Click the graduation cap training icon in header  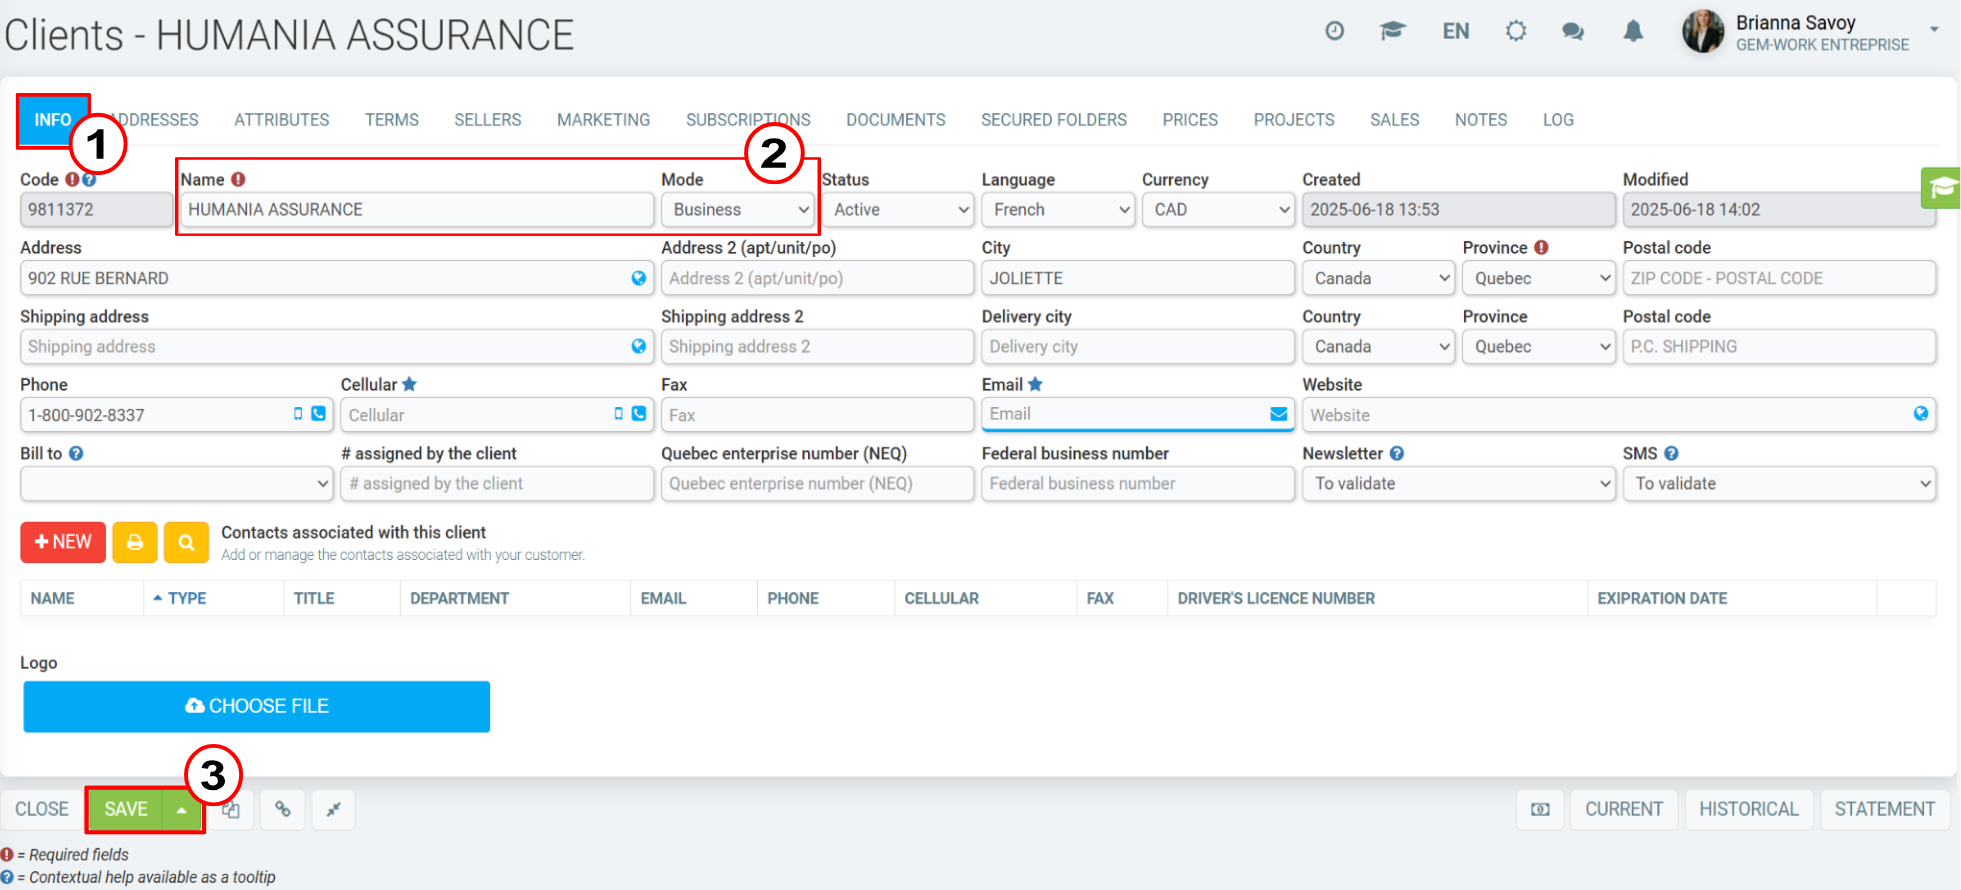coord(1393,31)
